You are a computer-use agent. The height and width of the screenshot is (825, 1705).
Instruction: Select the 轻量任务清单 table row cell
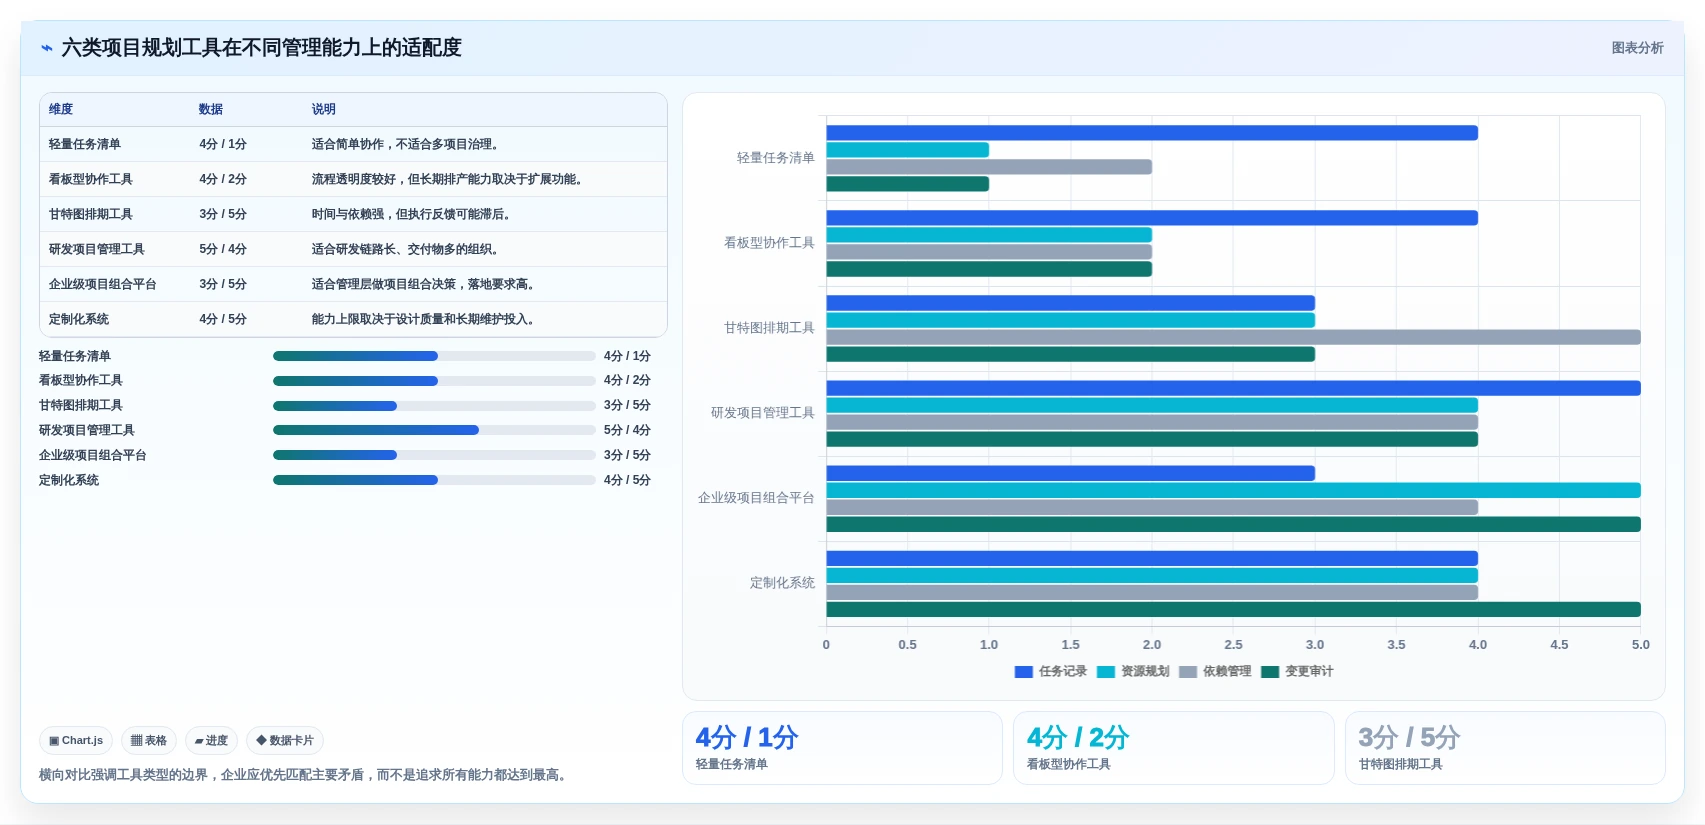click(x=85, y=144)
